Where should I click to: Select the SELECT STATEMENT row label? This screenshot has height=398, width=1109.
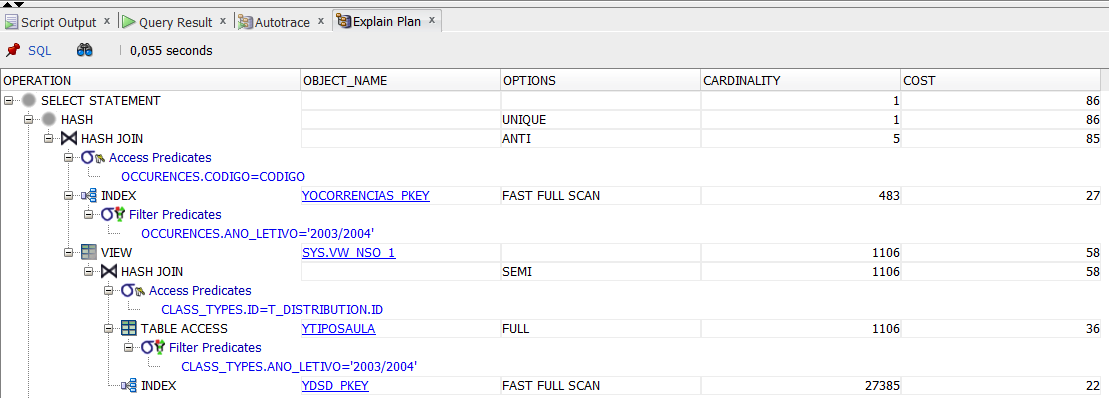[x=100, y=100]
